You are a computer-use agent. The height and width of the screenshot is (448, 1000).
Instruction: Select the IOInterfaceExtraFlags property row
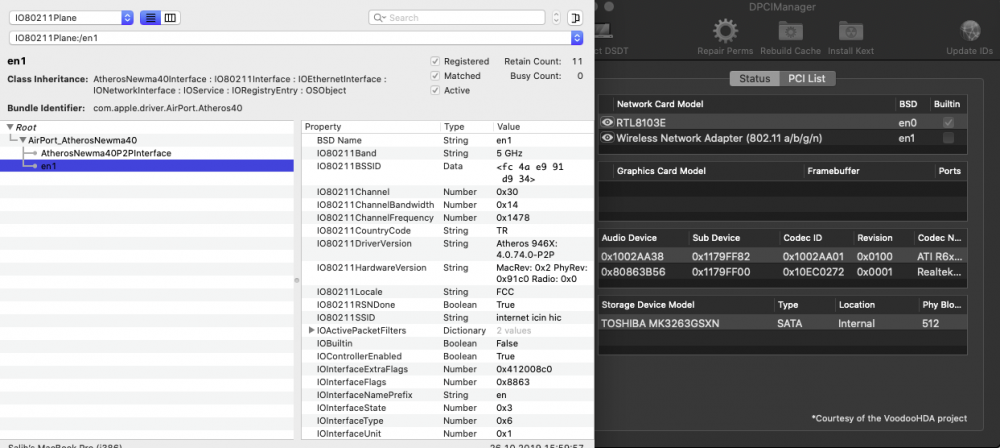click(x=447, y=369)
